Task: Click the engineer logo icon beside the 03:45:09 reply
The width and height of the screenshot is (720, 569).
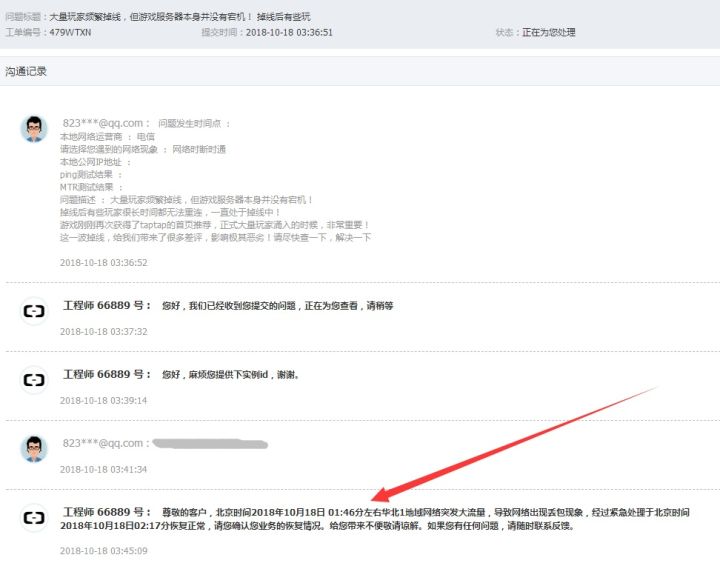Action: coord(34,518)
